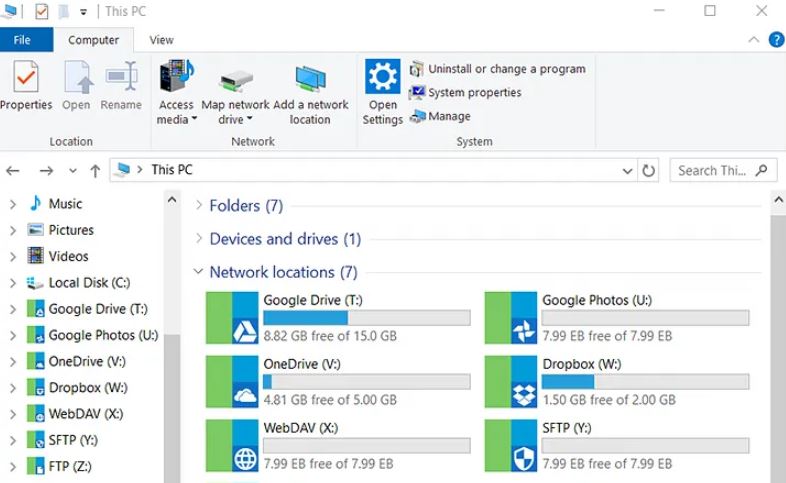Select Google Drive (T:) in navigation pane
This screenshot has width=786, height=483.
tap(98, 309)
